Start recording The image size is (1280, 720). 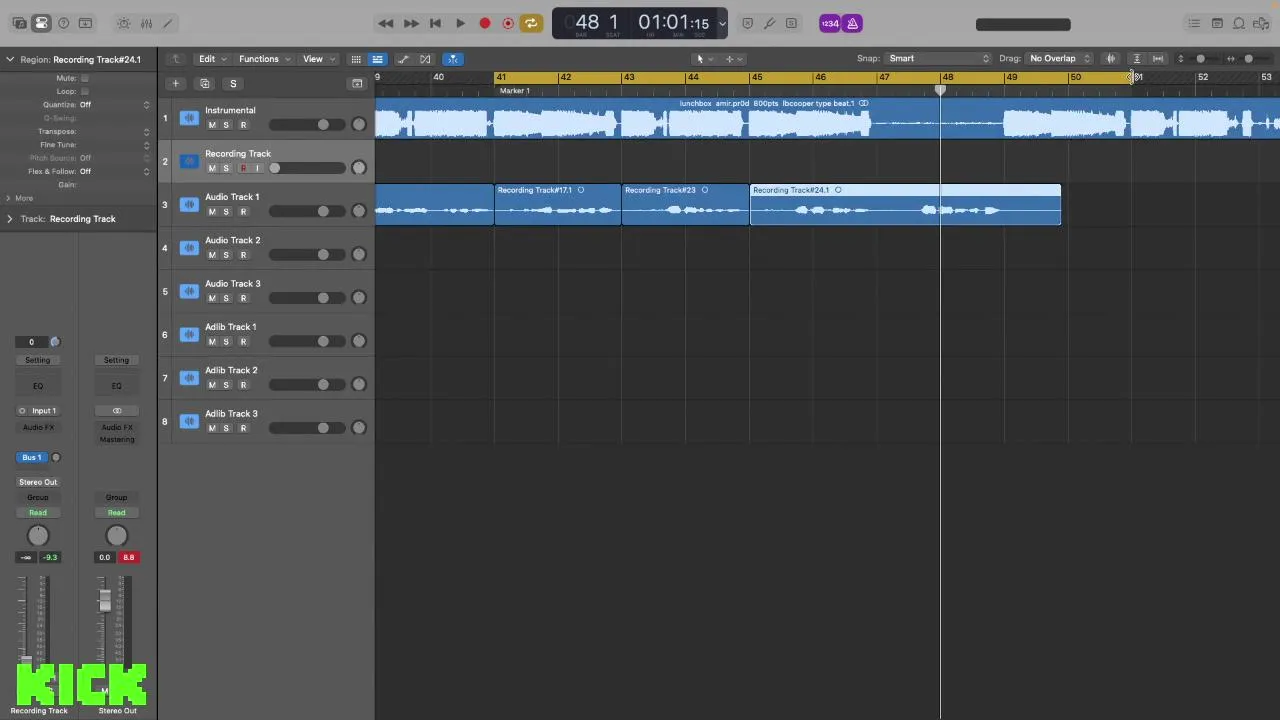485,23
